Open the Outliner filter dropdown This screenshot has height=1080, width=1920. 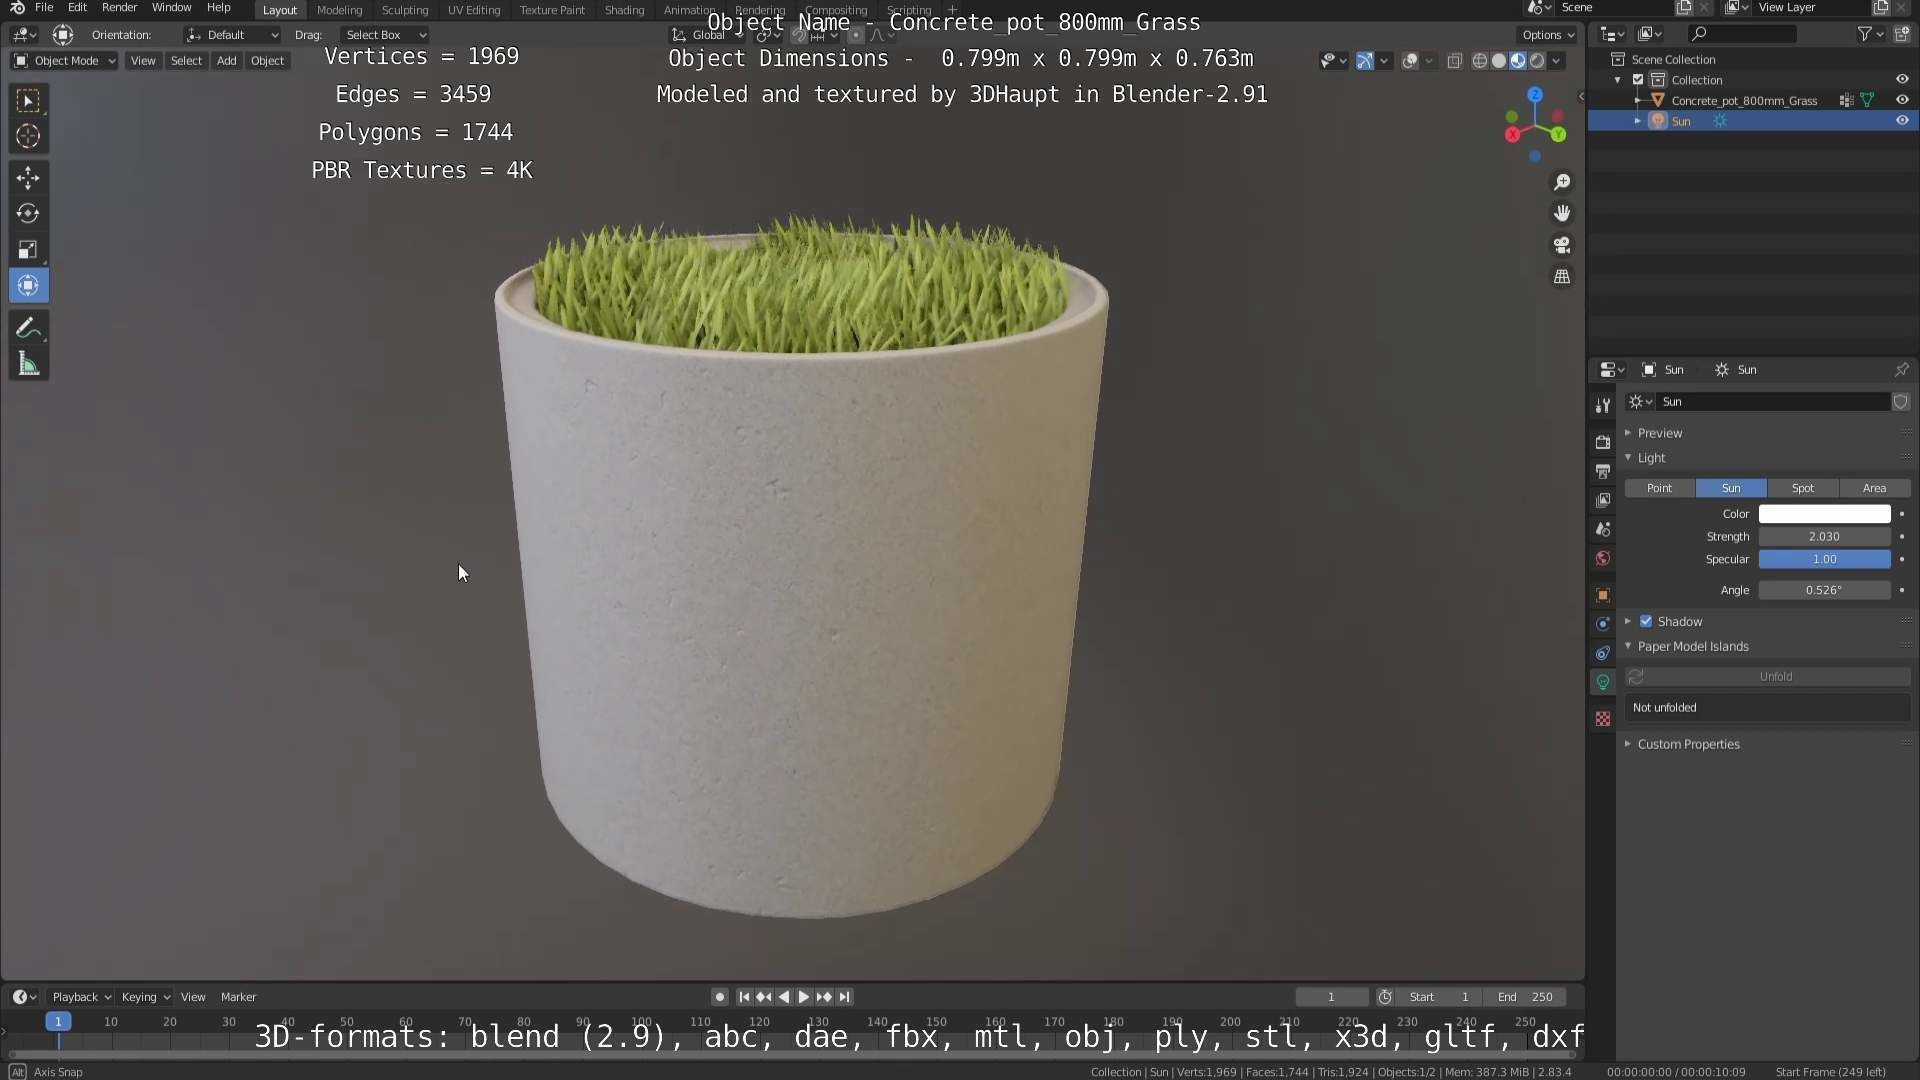coord(1869,34)
